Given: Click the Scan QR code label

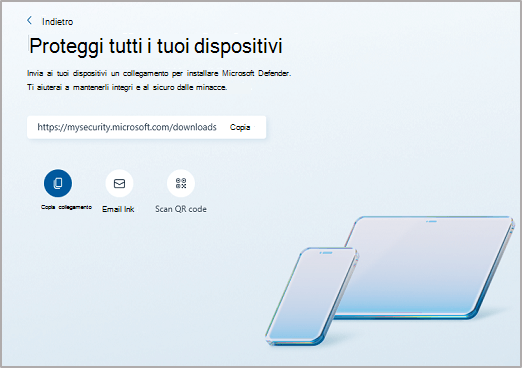Looking at the screenshot, I should tap(181, 209).
